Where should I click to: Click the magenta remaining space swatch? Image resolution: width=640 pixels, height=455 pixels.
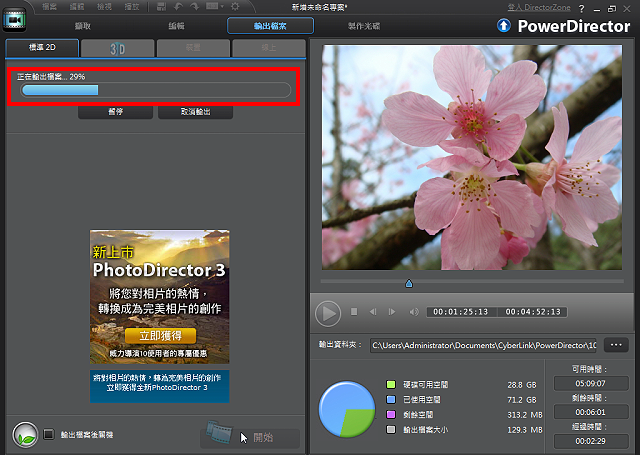[391, 415]
